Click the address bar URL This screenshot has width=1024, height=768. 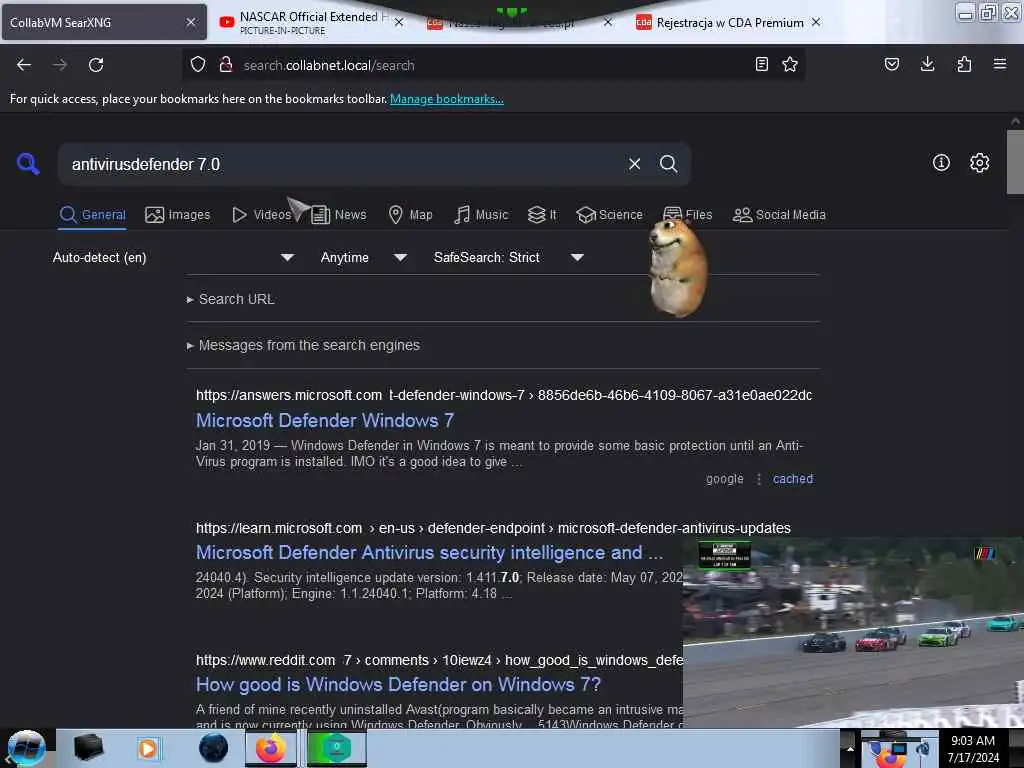[328, 65]
